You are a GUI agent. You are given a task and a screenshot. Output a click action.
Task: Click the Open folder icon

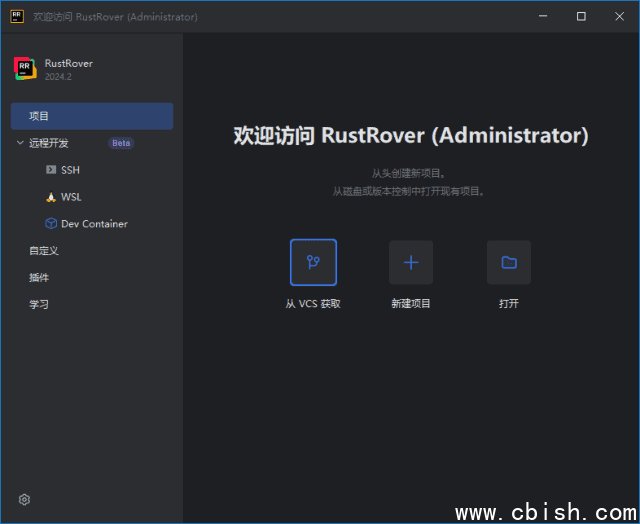click(509, 262)
